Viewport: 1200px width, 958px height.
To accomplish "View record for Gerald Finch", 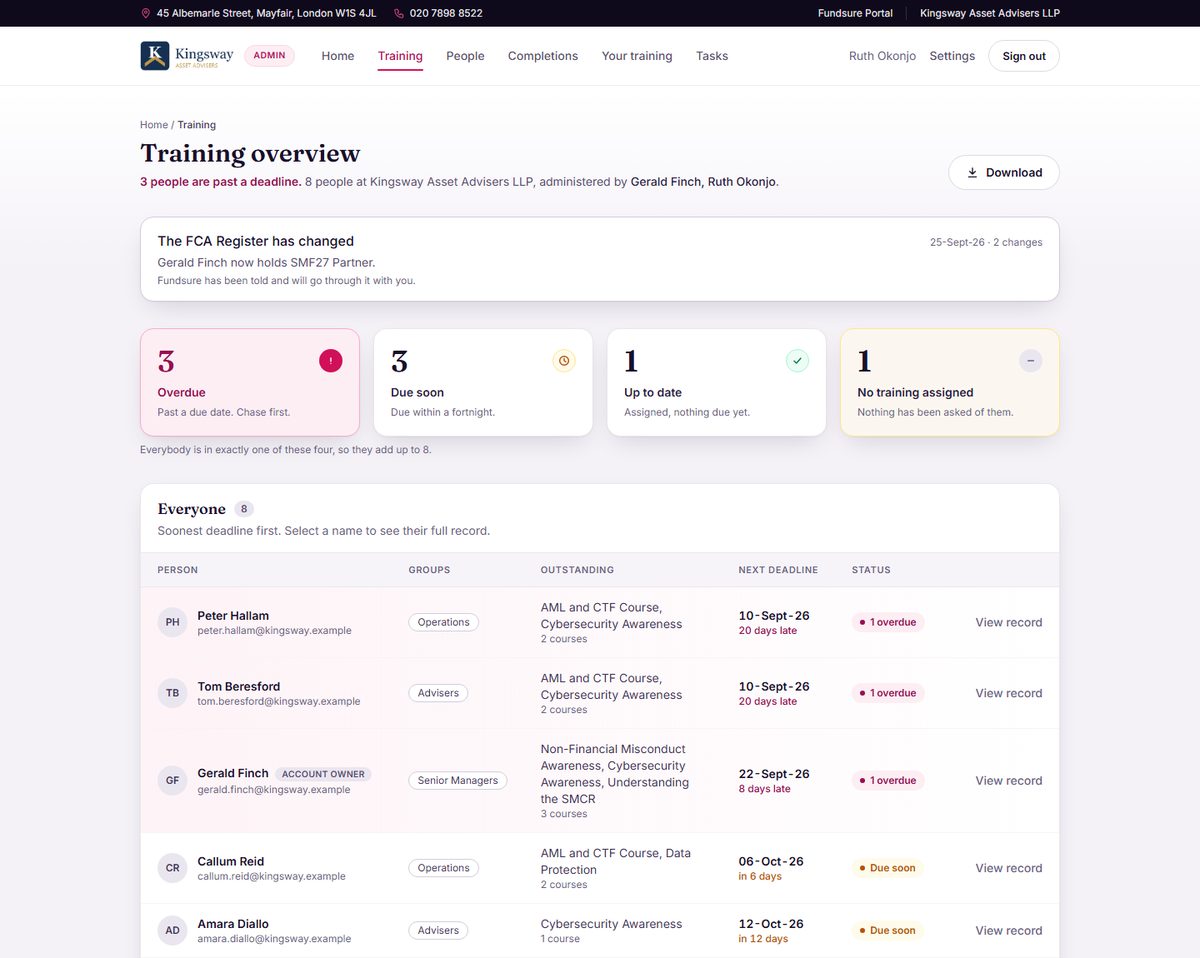I will (1009, 781).
